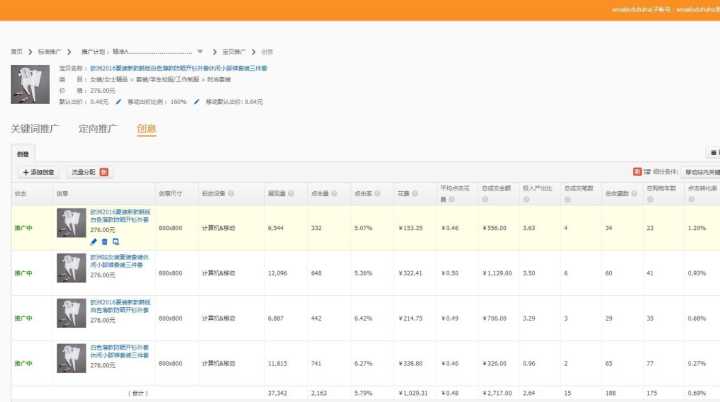Screen dimensions: 720x402
Task: Switch to the 定向推广 tab
Action: (98, 129)
